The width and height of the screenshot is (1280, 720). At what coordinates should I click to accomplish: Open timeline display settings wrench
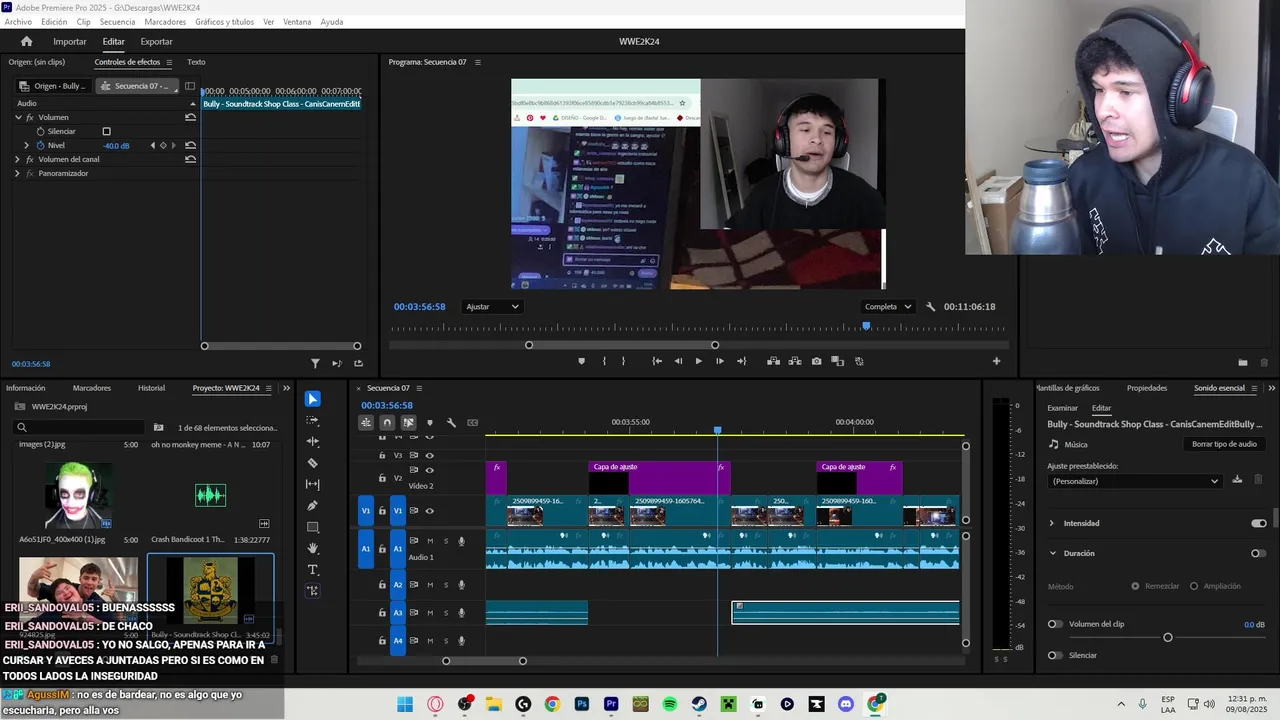[x=451, y=422]
